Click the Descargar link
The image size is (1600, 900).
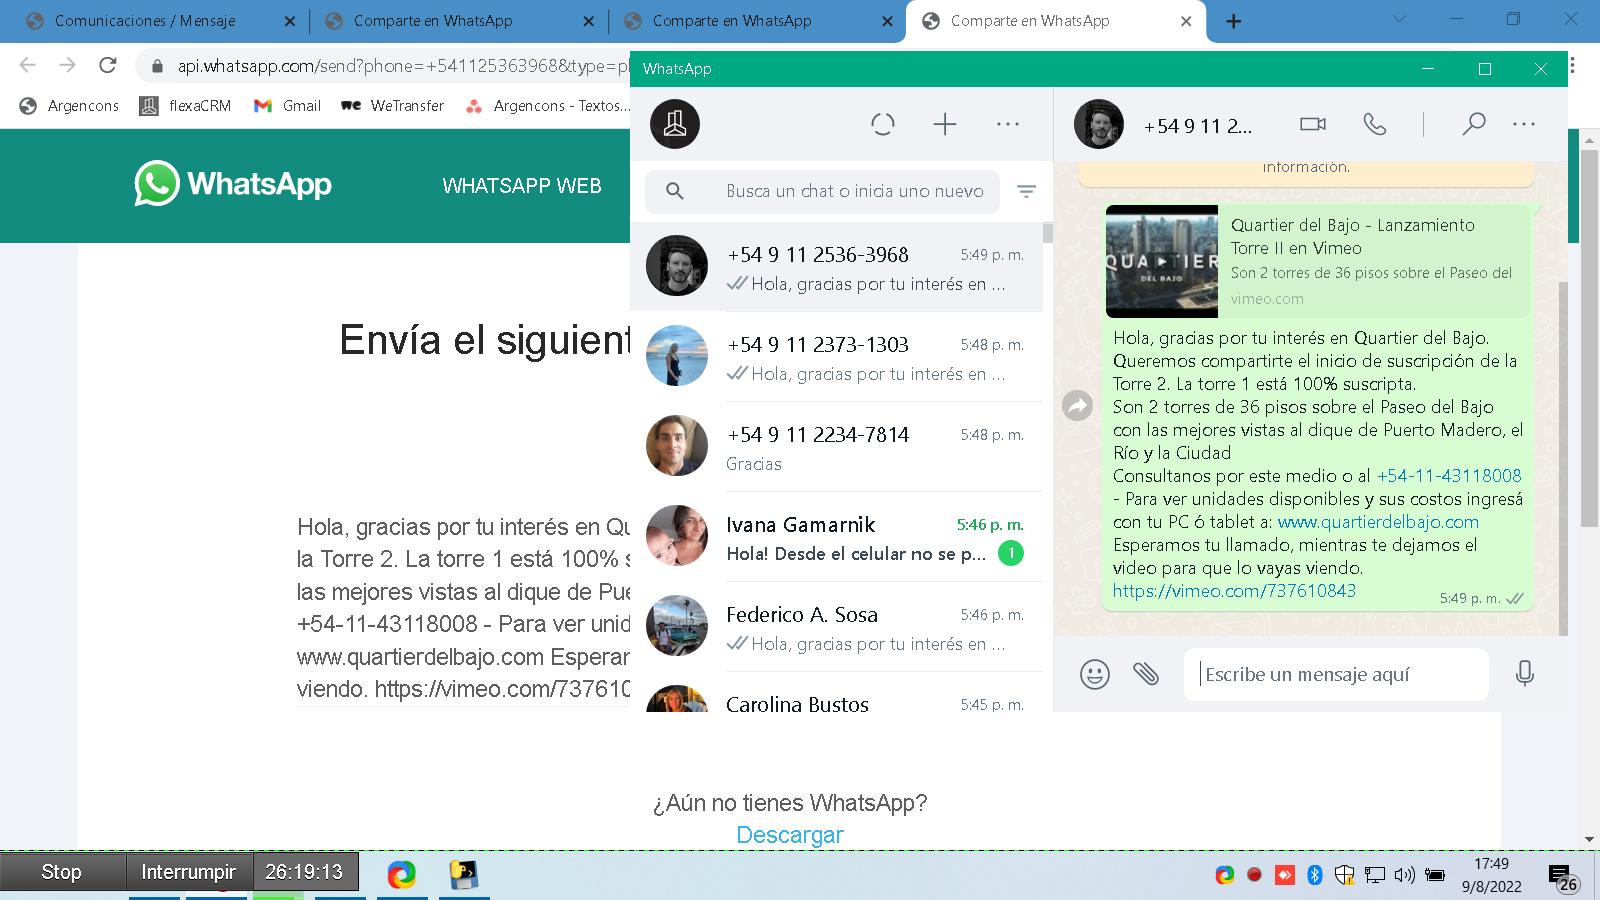790,835
